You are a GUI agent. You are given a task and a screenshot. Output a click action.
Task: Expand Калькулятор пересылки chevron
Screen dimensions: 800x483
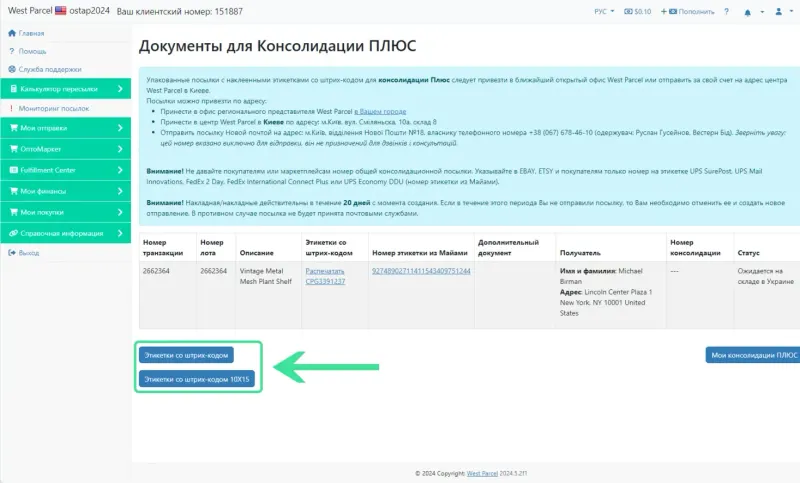(x=120, y=89)
